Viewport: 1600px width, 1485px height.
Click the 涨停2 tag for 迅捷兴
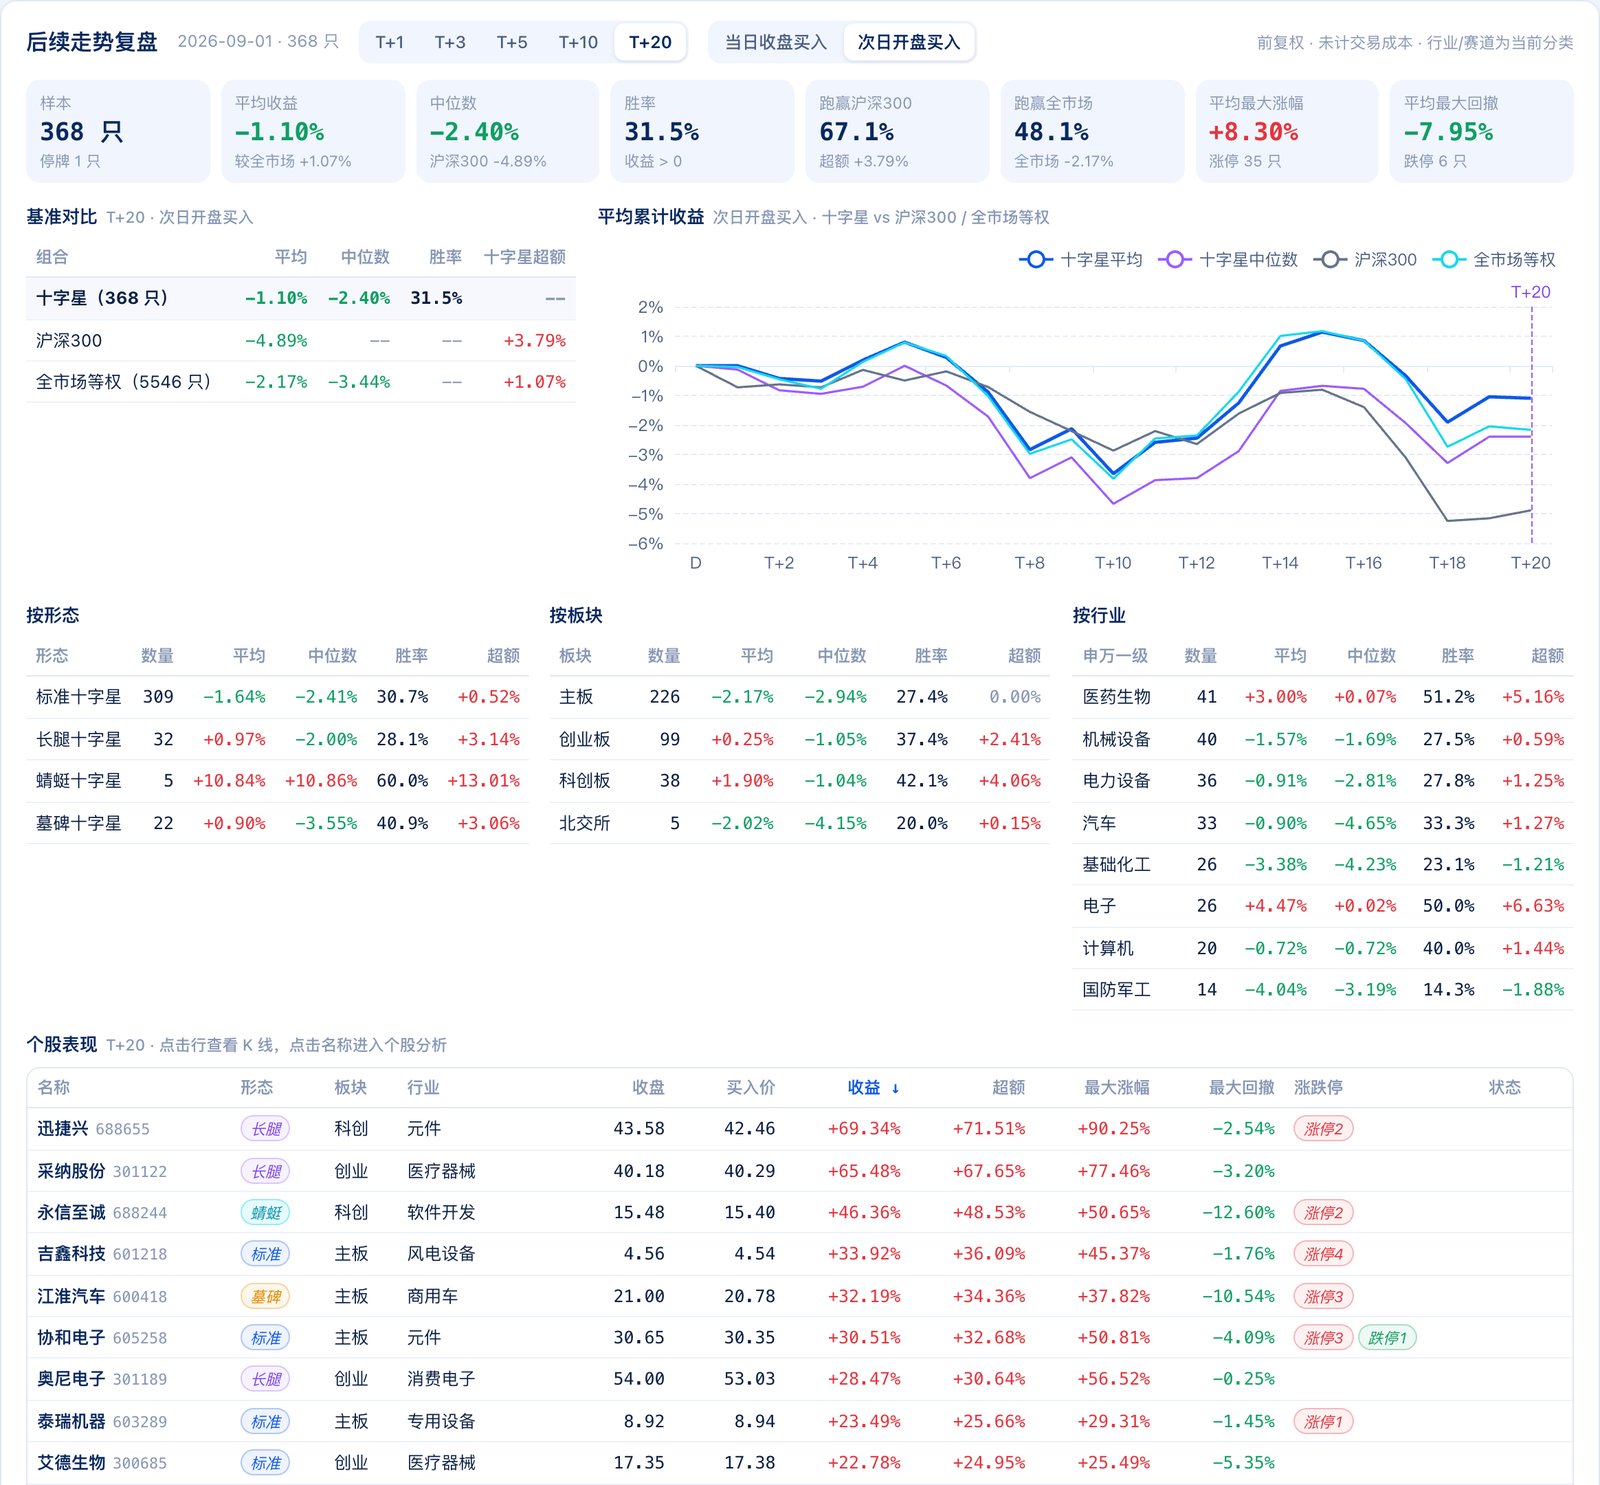pyautogui.click(x=1323, y=1129)
